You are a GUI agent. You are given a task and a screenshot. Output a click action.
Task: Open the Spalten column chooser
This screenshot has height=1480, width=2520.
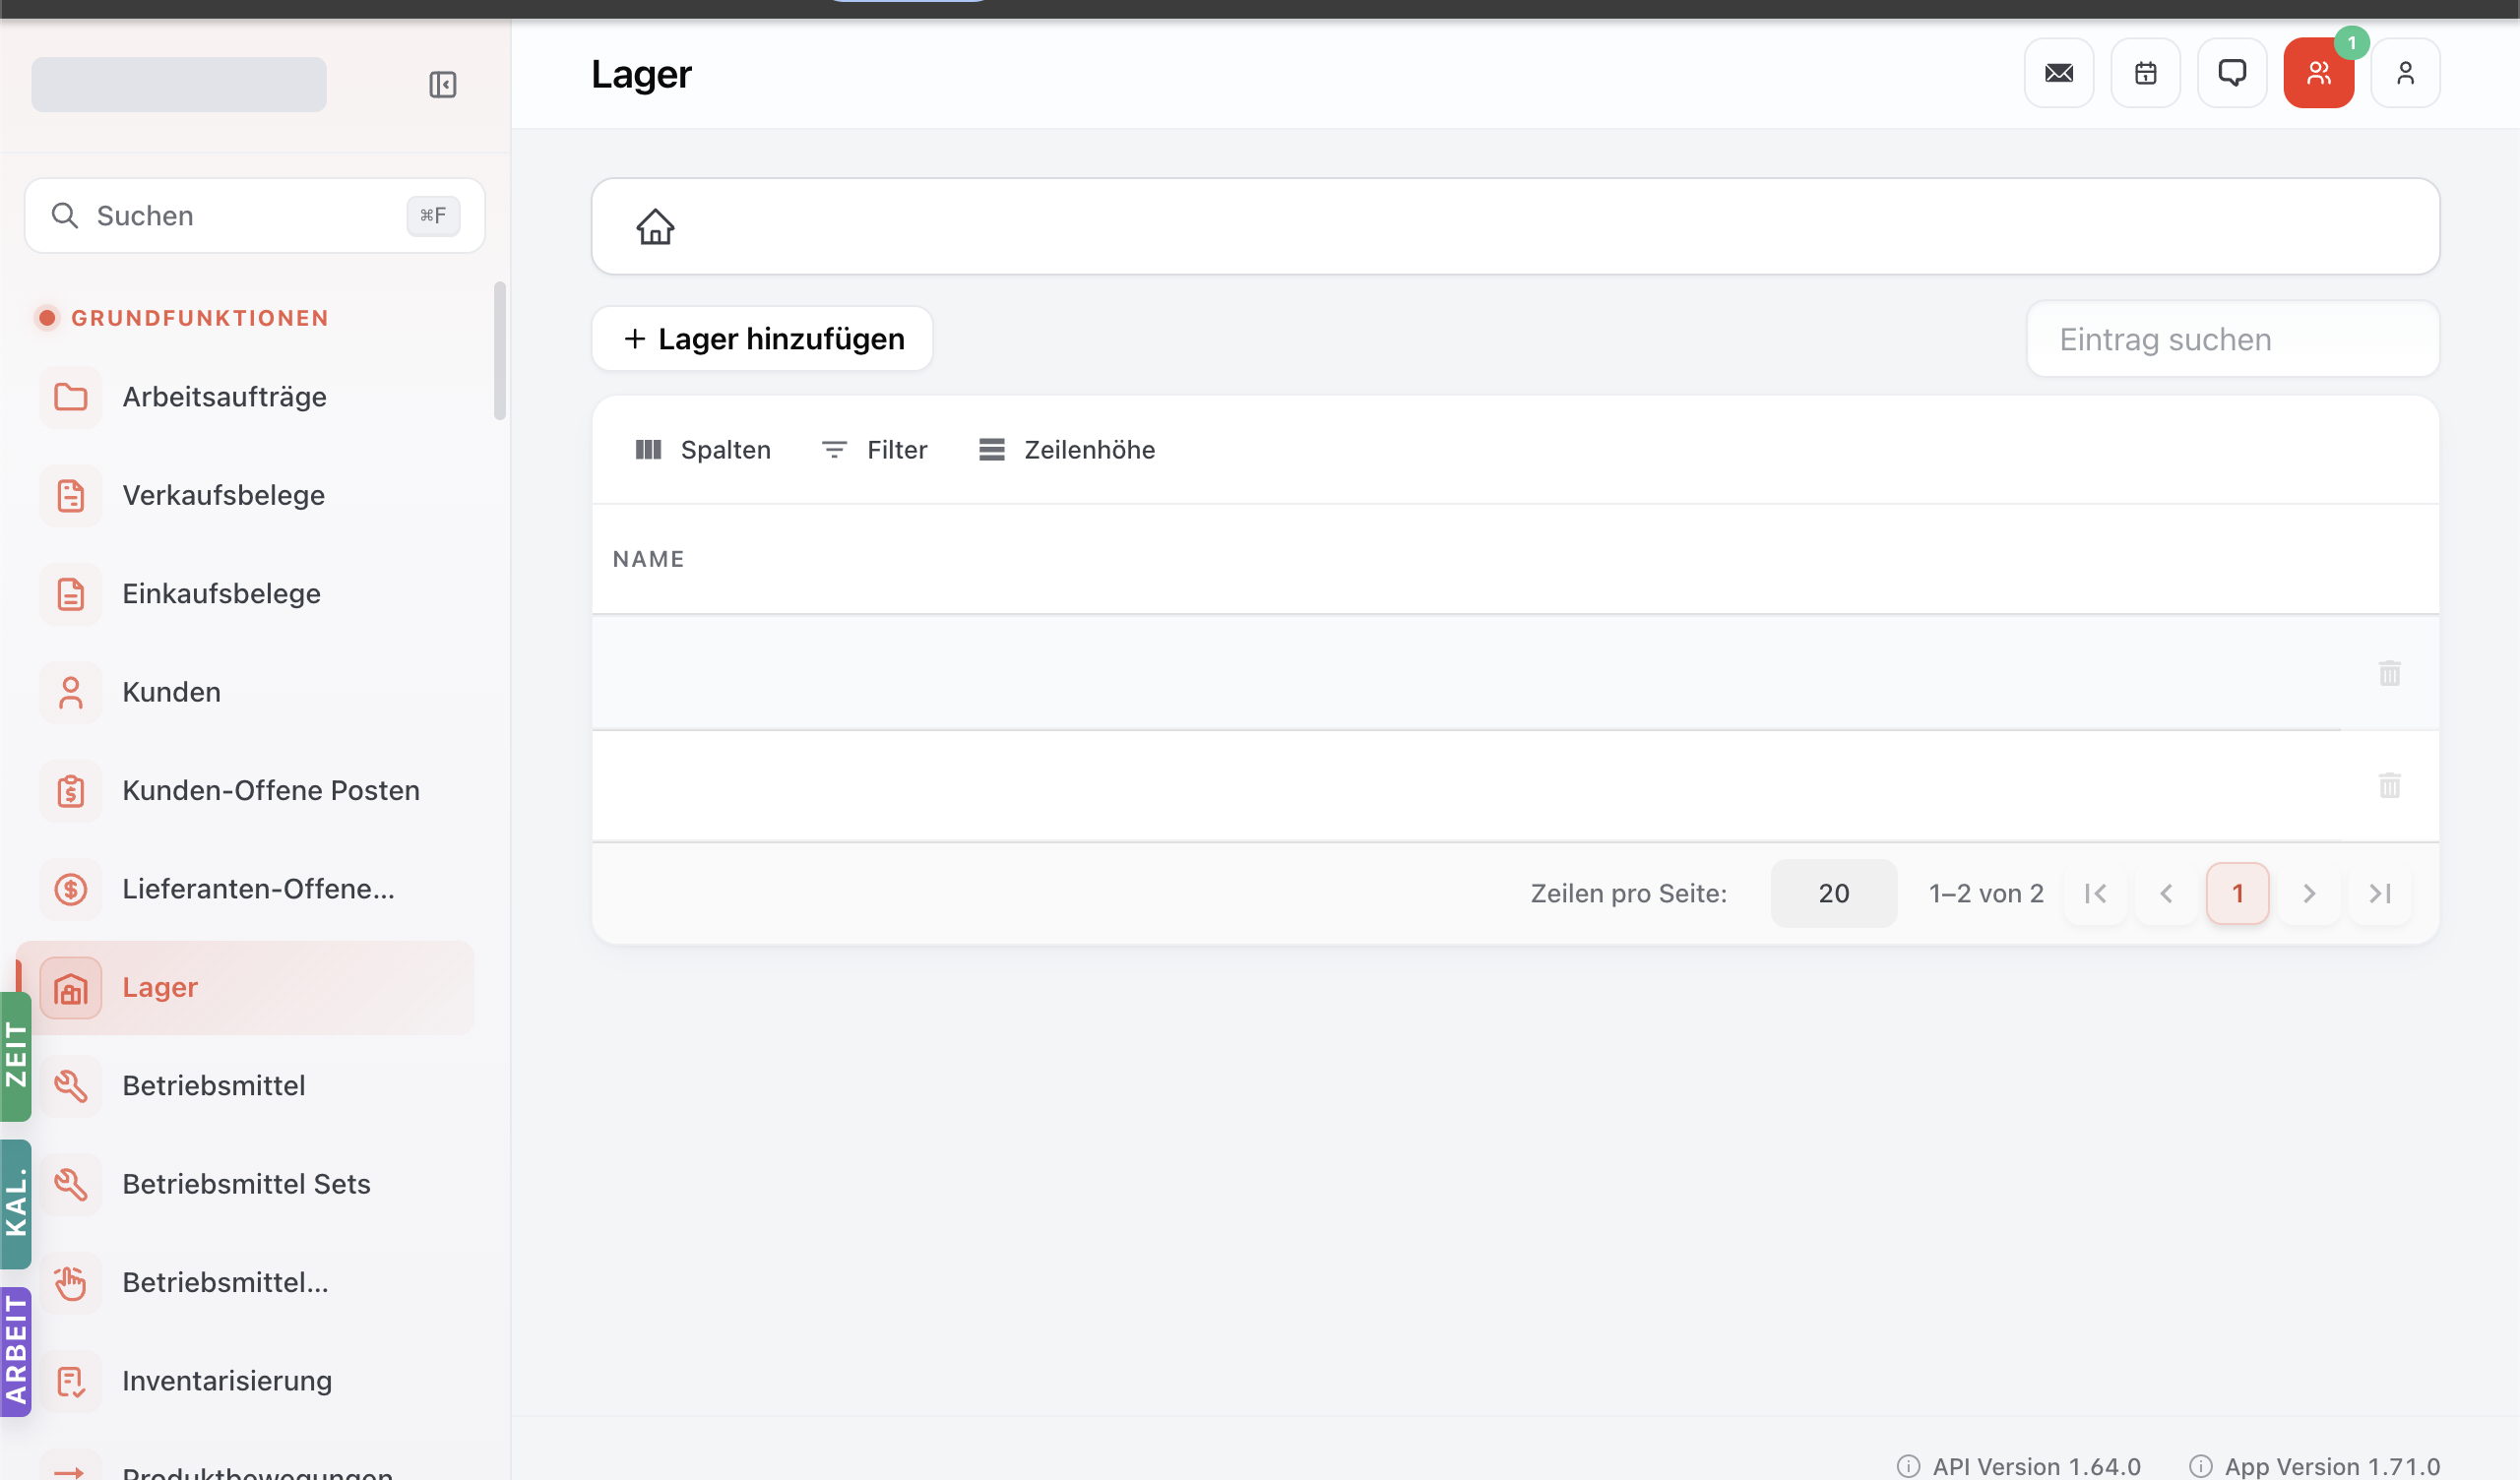click(702, 450)
